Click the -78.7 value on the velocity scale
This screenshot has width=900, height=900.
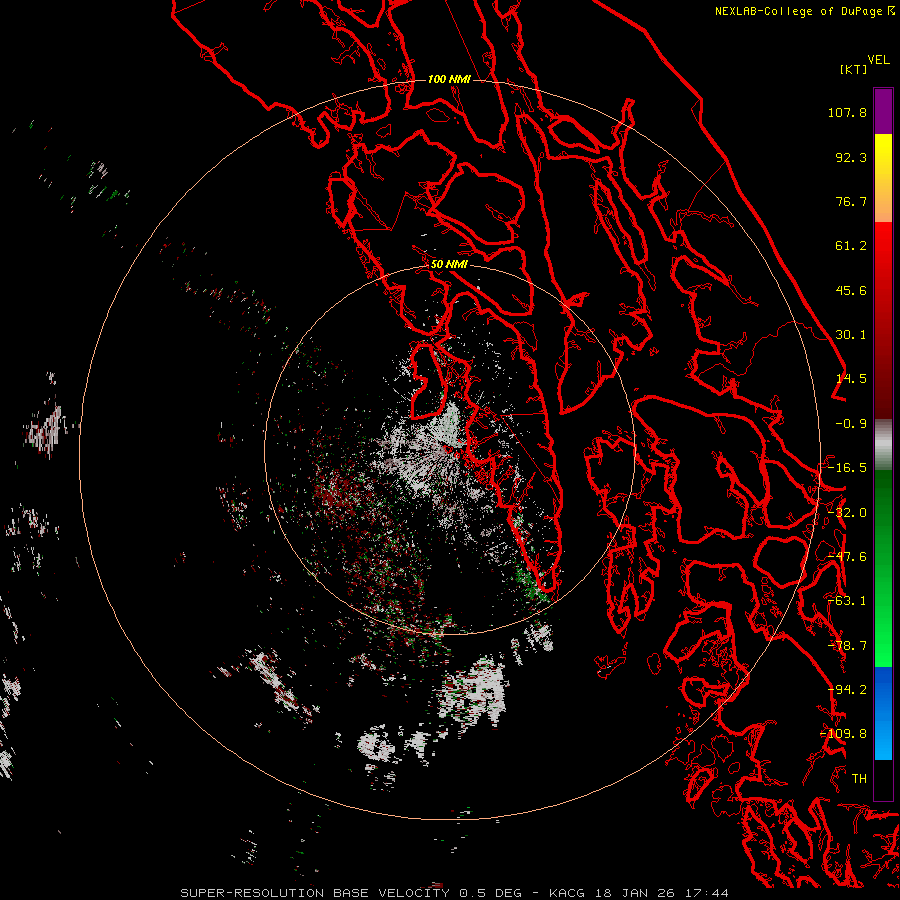tap(847, 646)
